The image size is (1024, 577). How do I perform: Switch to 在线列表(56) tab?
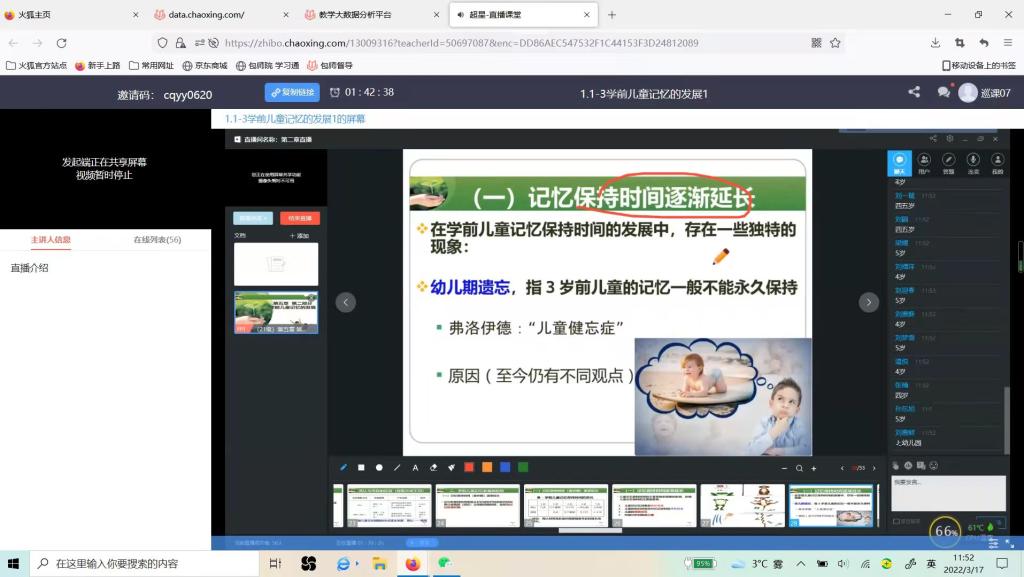[157, 240]
